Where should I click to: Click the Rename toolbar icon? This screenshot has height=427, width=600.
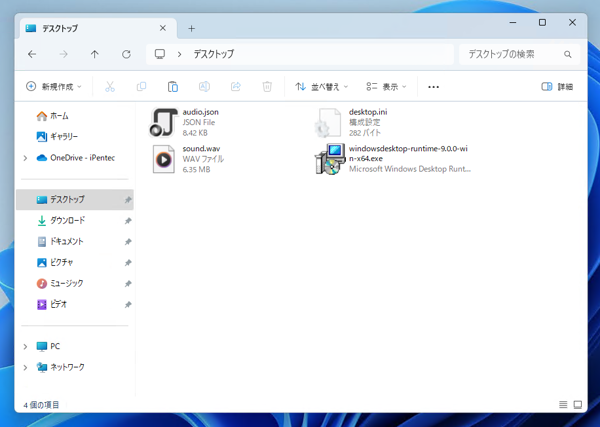204,87
